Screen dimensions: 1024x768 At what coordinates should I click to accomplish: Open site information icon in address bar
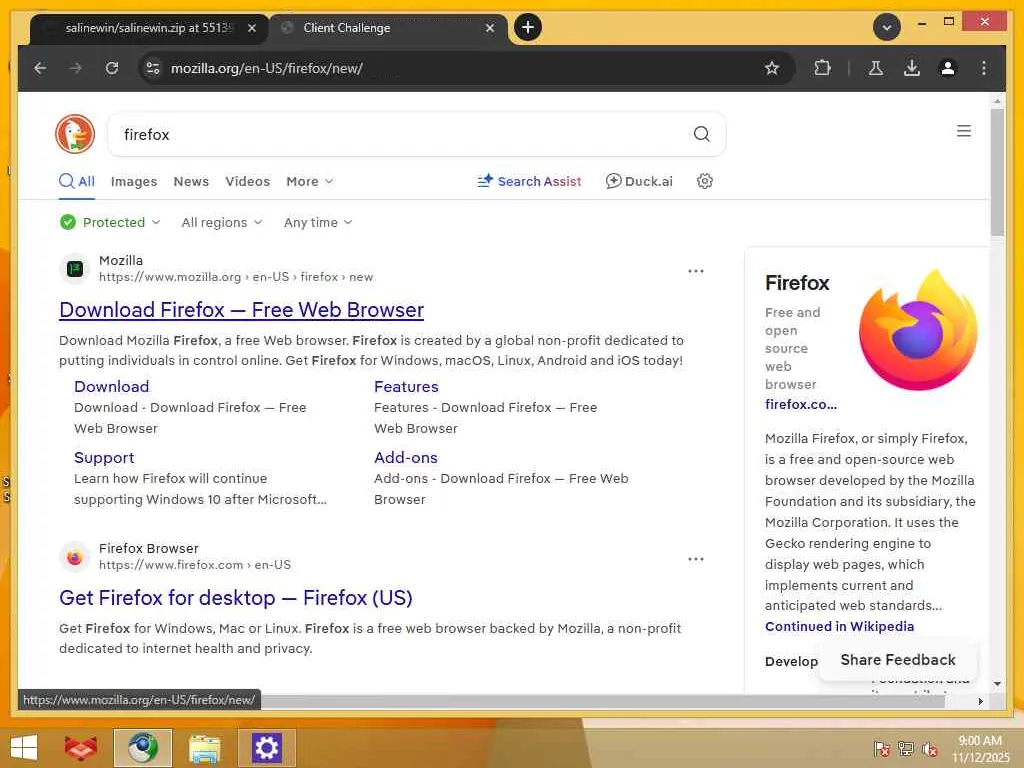coord(153,68)
